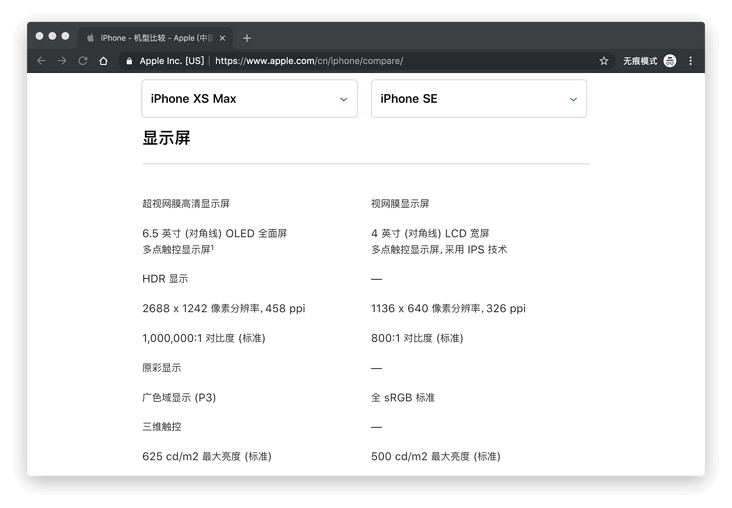Click 1136 x 640 像素分辨率, 326 ppi
The height and width of the screenshot is (508, 732).
tap(448, 309)
